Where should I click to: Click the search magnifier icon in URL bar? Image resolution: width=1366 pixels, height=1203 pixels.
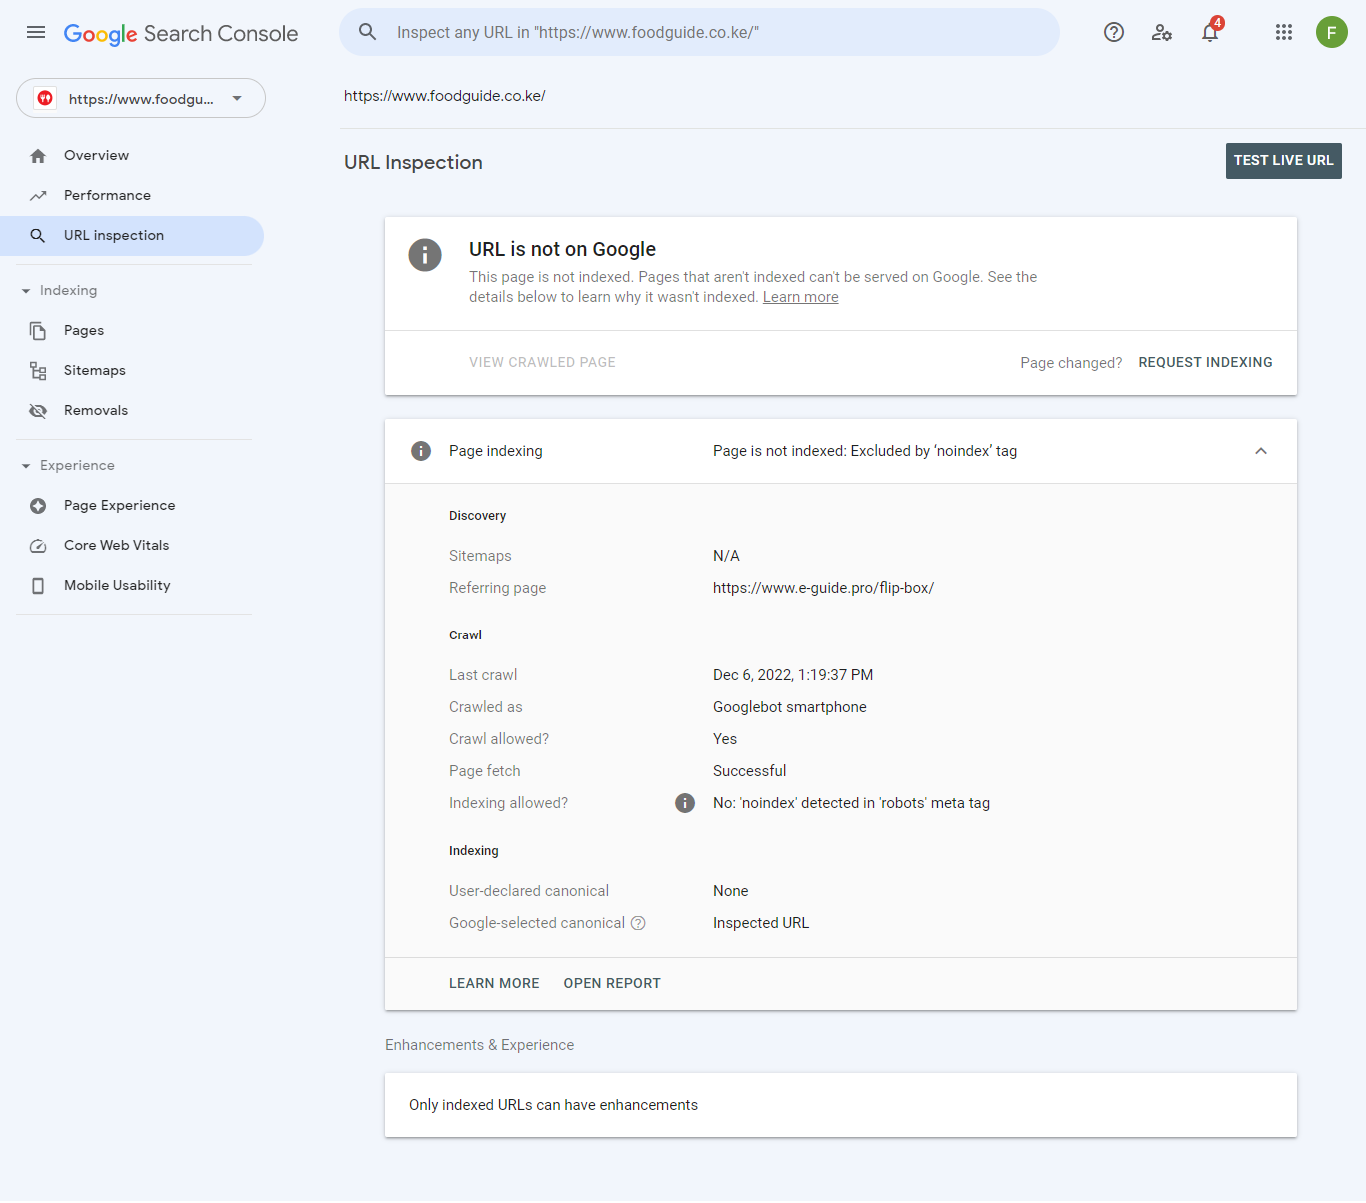click(368, 32)
